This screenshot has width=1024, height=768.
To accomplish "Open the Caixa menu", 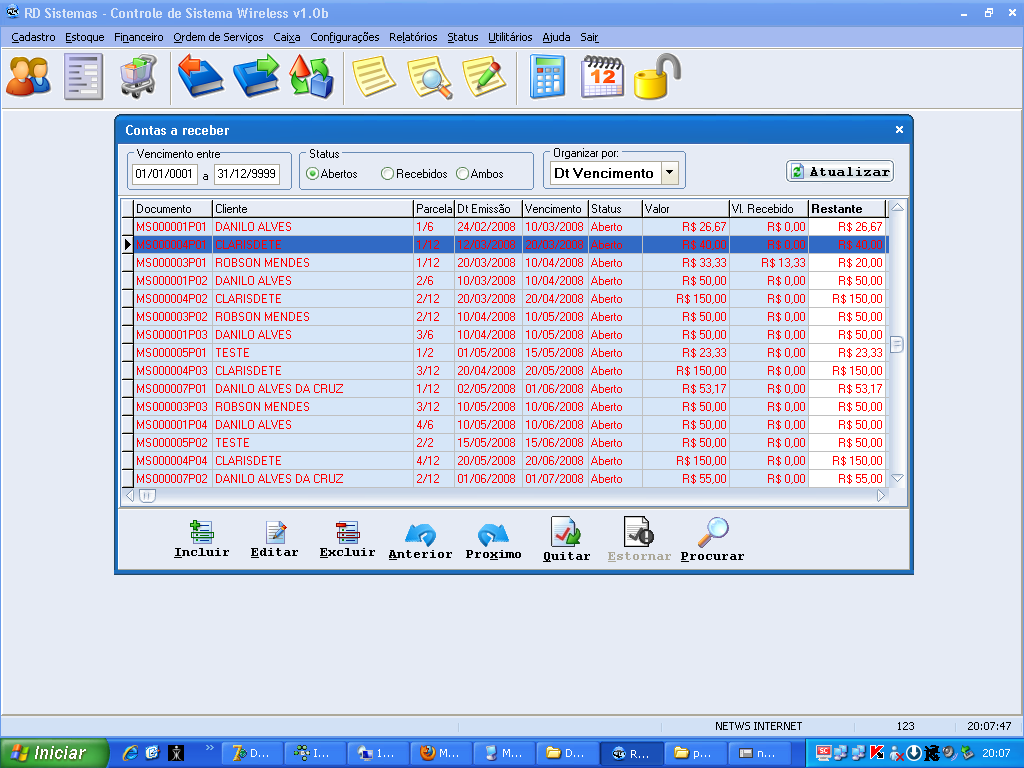I will click(x=287, y=37).
